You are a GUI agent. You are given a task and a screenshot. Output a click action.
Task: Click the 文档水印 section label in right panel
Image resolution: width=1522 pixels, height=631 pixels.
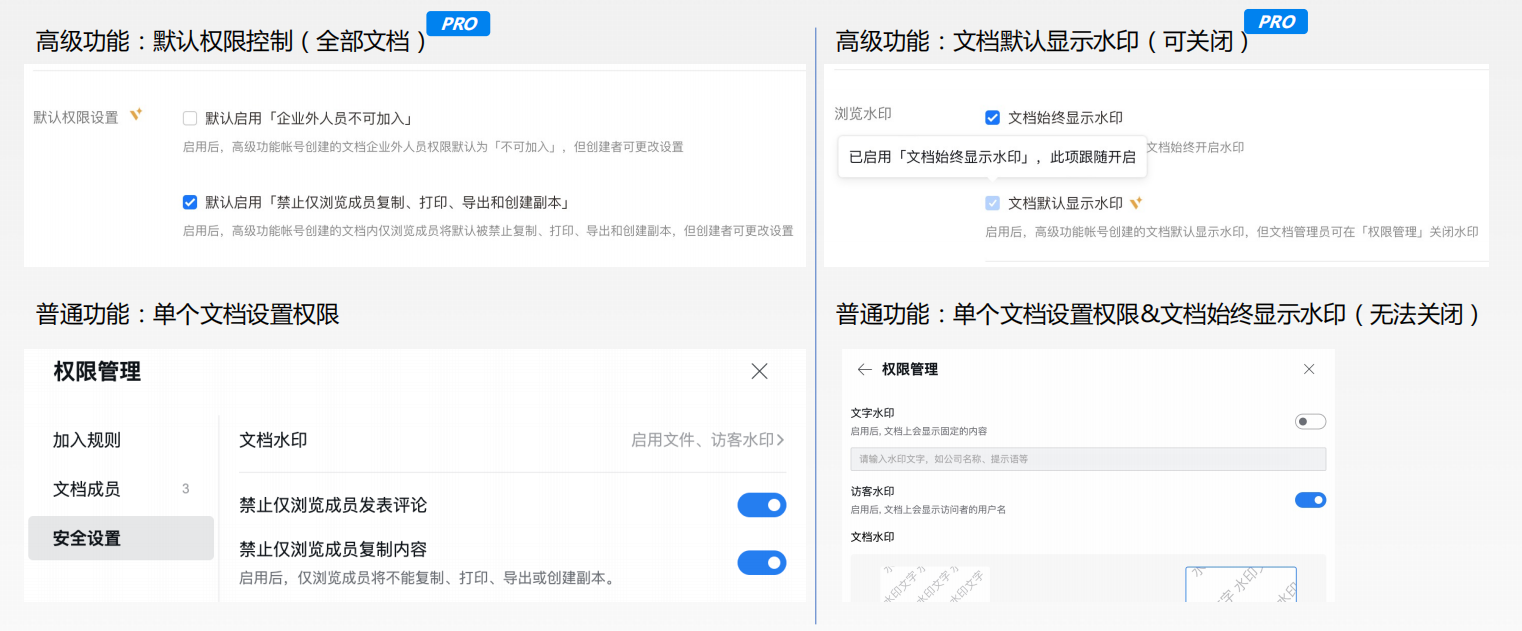coord(872,537)
